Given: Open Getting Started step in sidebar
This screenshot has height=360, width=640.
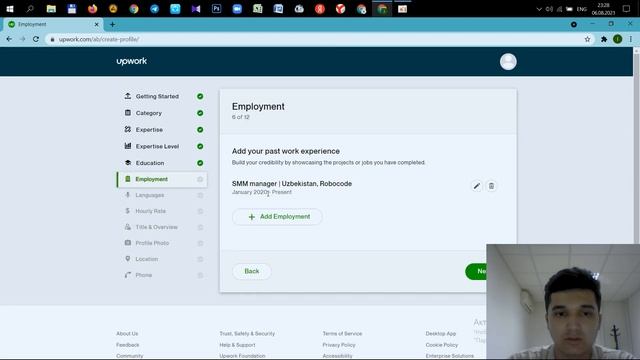Looking at the screenshot, I should (157, 96).
